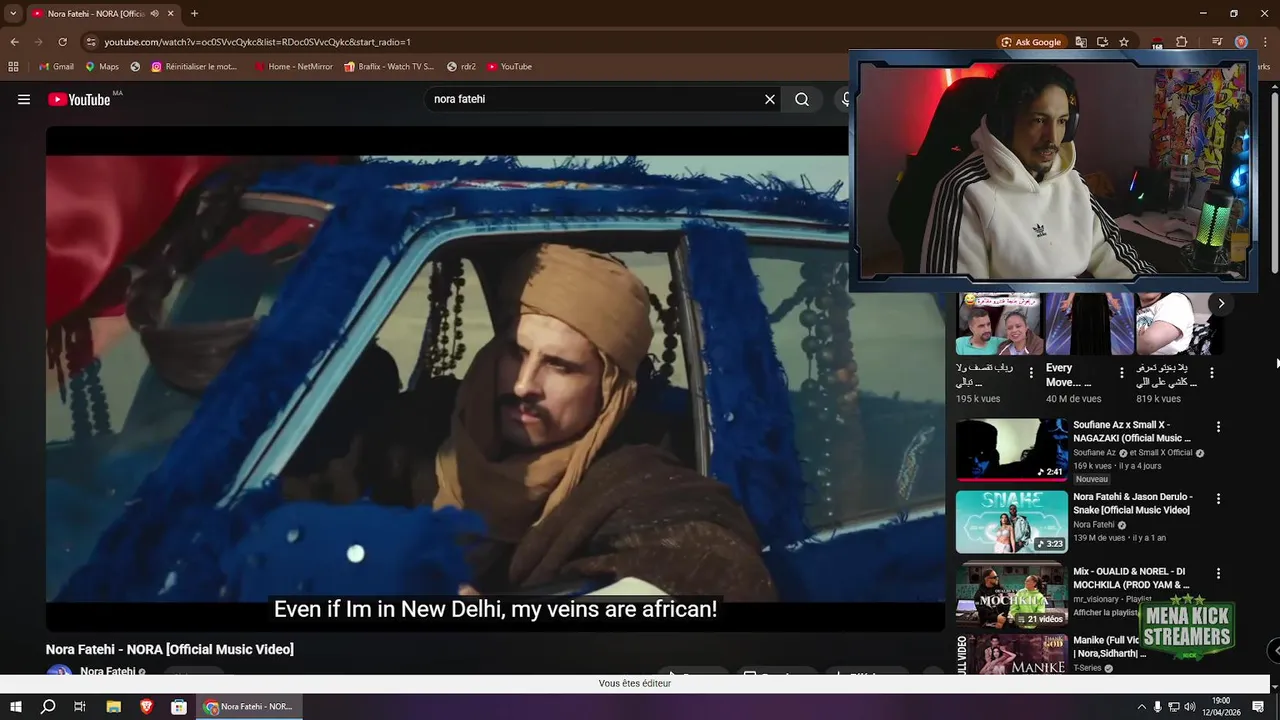
Task: Open the system volume icon
Action: pyautogui.click(x=1190, y=707)
